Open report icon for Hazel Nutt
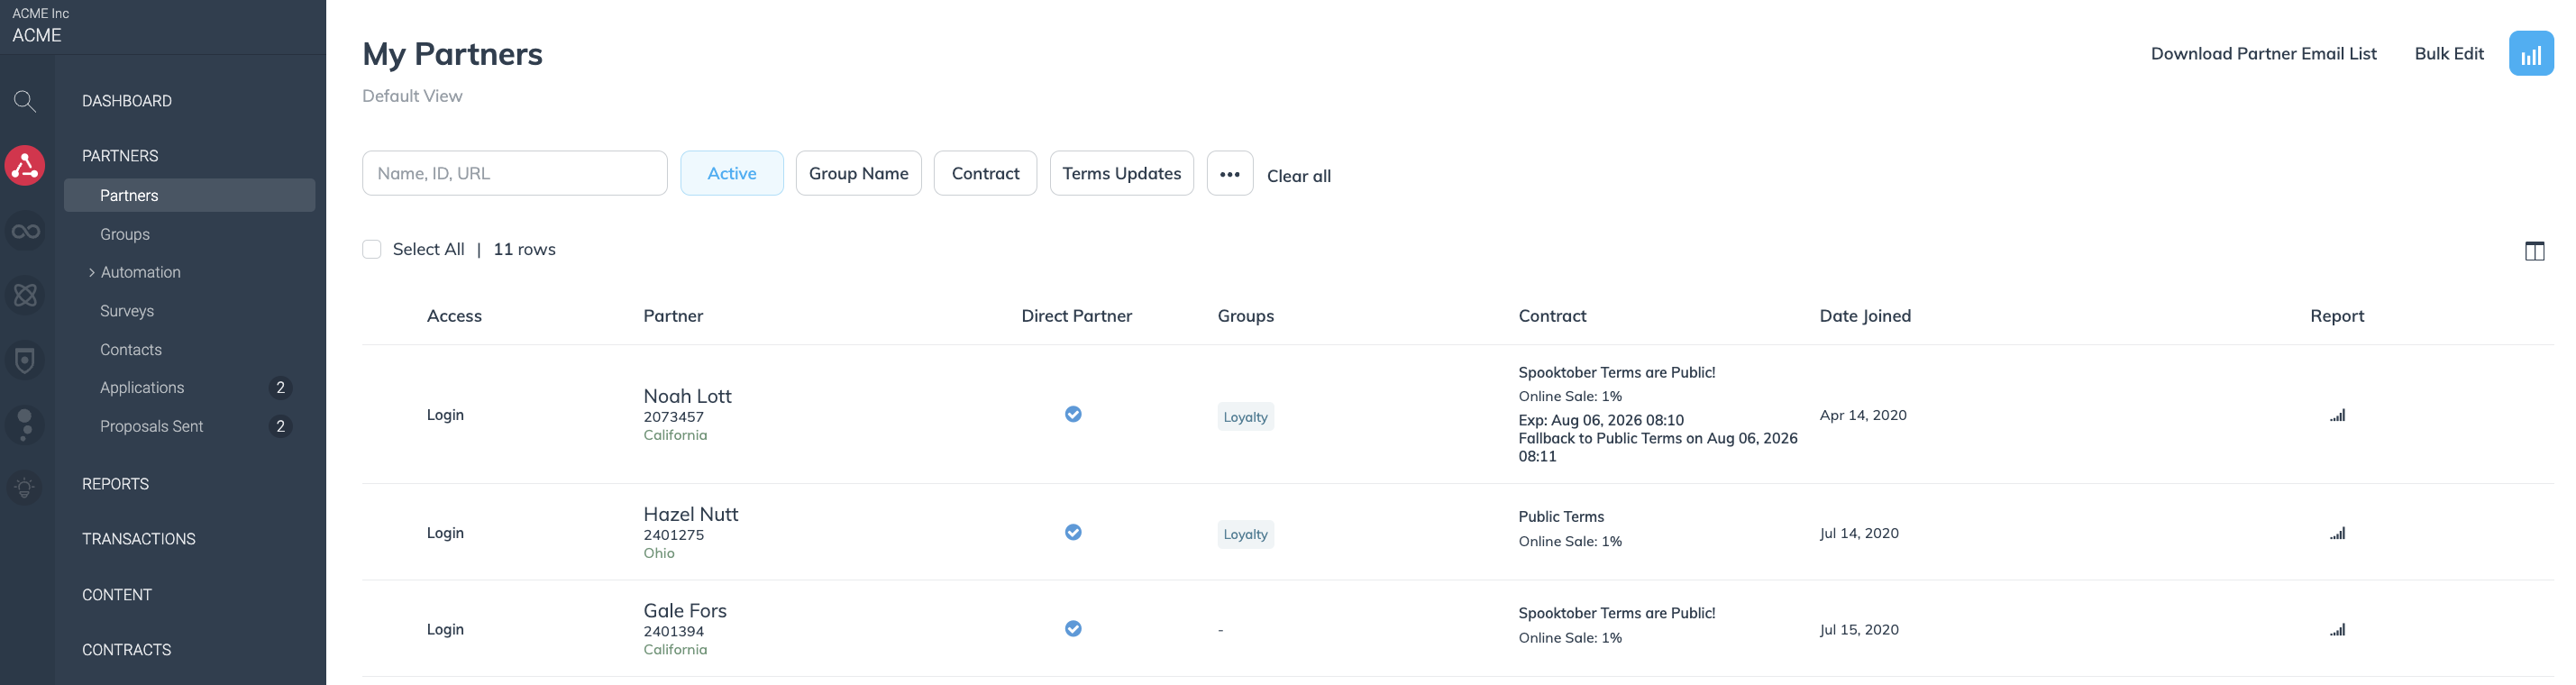Image resolution: width=2576 pixels, height=685 pixels. [x=2336, y=533]
